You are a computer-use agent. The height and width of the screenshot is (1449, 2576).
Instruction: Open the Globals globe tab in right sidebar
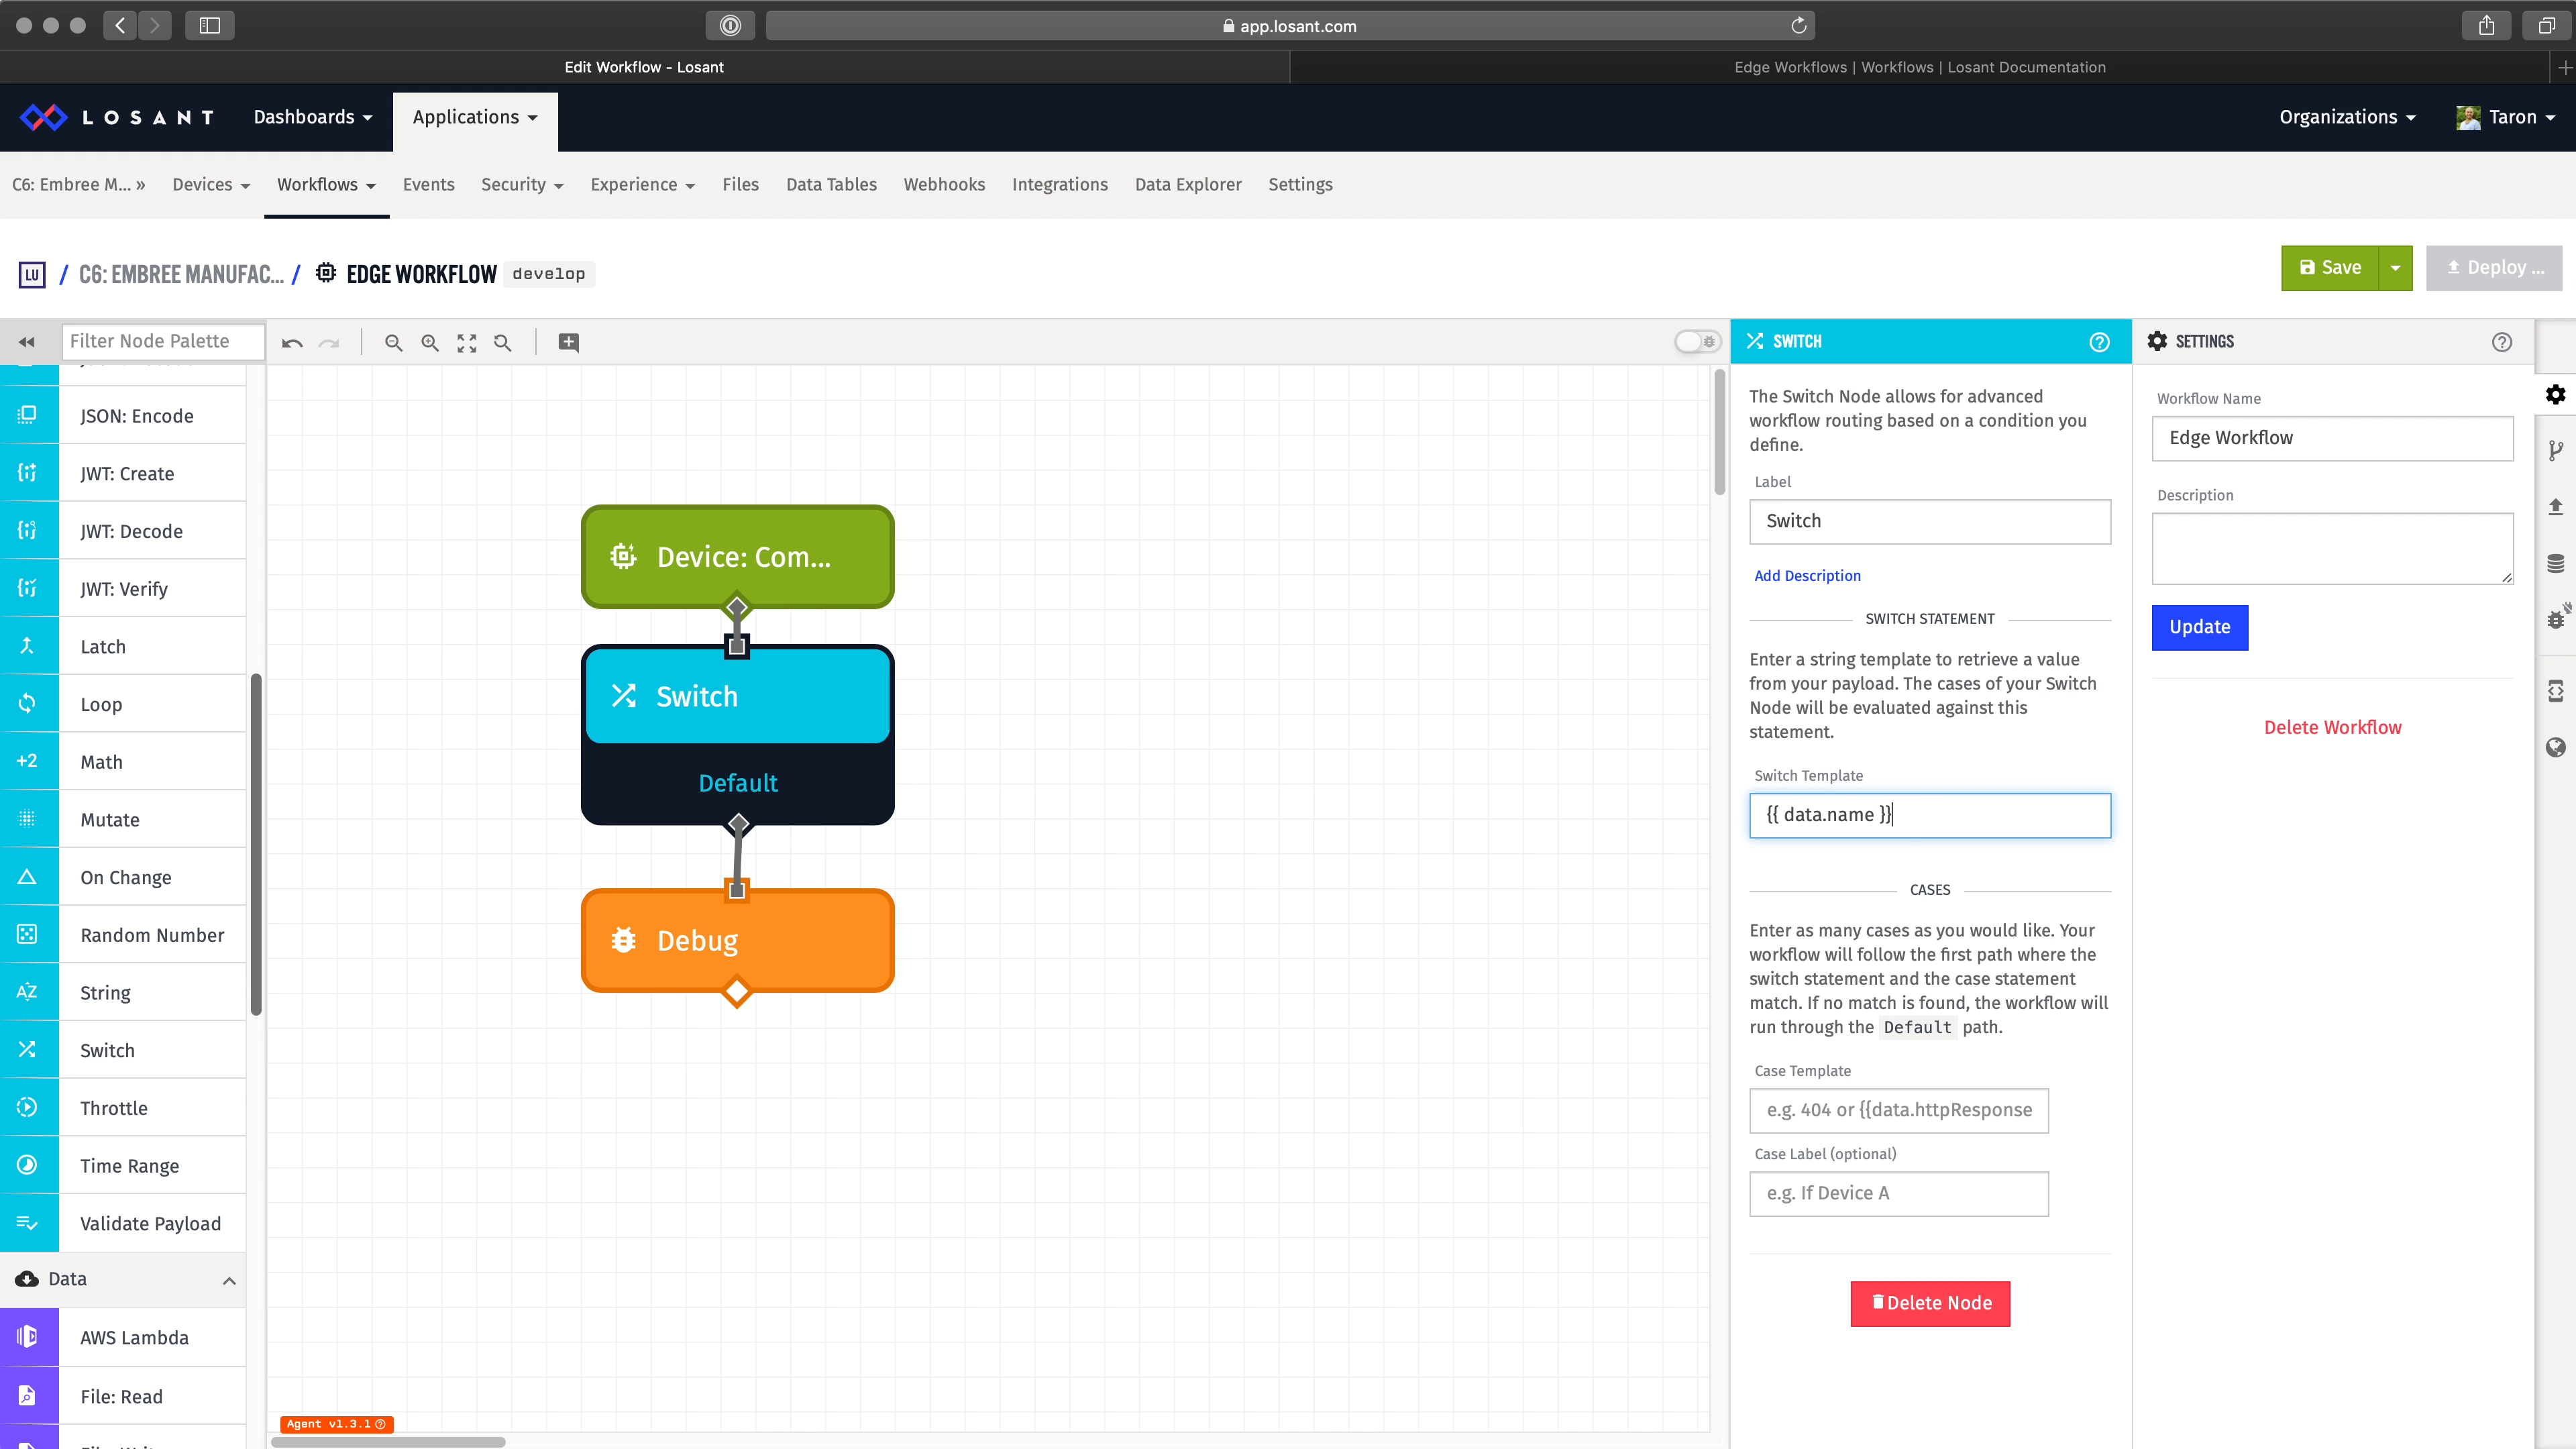pyautogui.click(x=2556, y=747)
